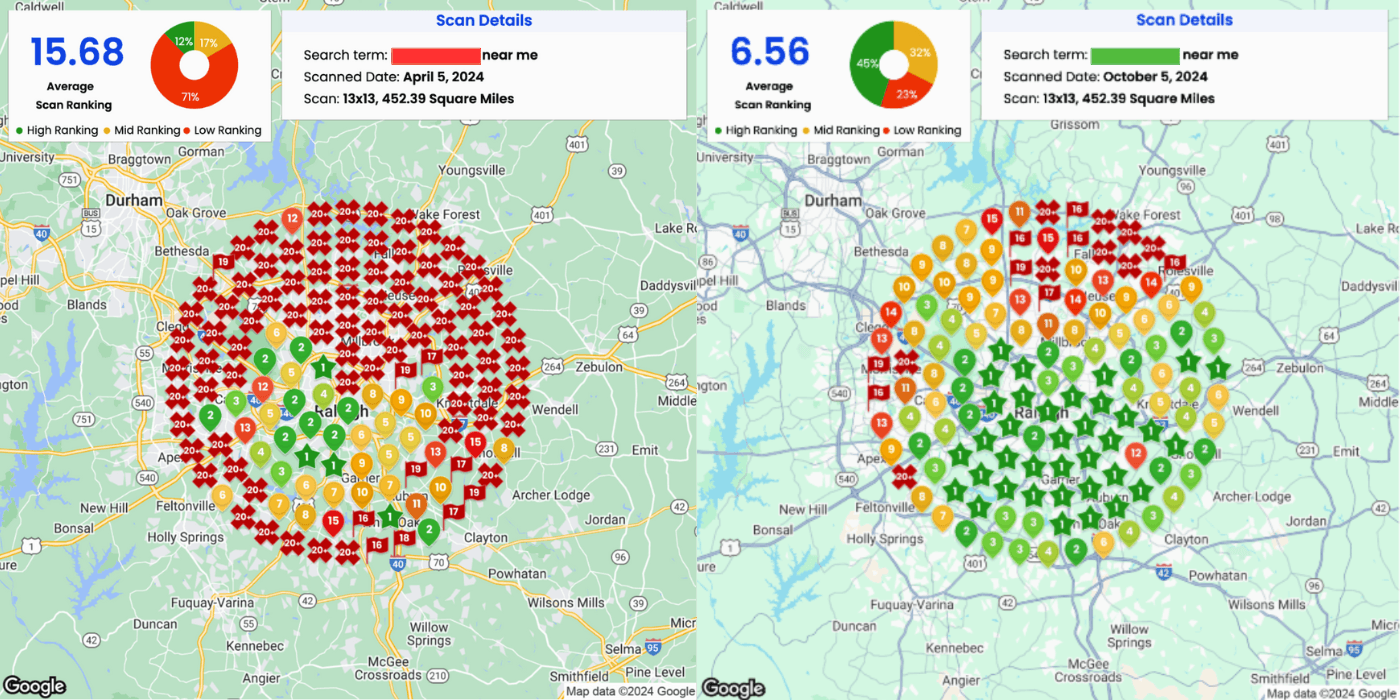
Task: Select the orange 11 pin on April map
Action: [x=415, y=503]
